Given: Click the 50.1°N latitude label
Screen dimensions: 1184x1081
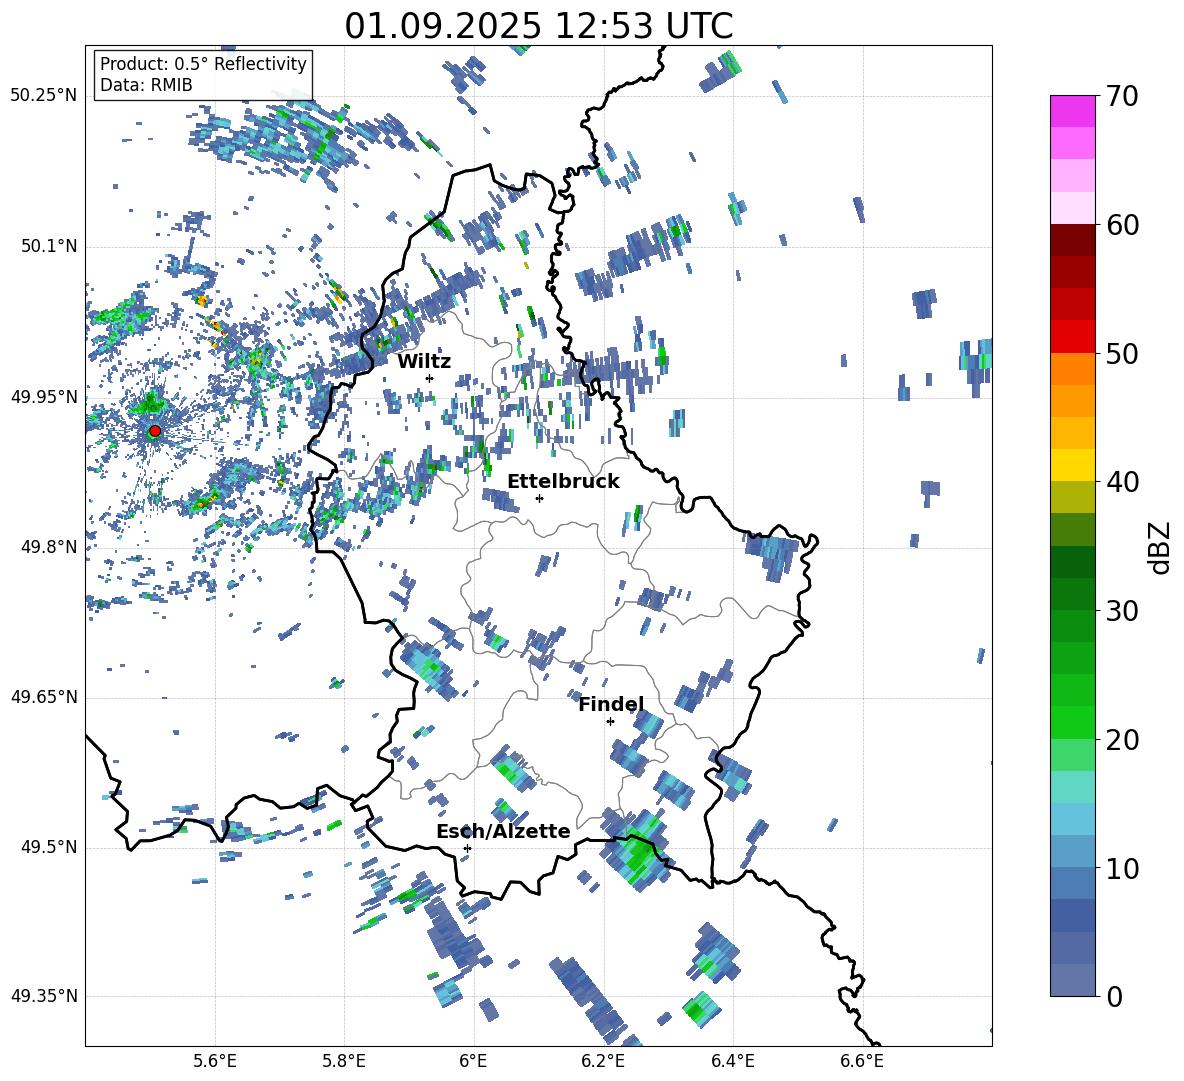Looking at the screenshot, I should tap(49, 247).
